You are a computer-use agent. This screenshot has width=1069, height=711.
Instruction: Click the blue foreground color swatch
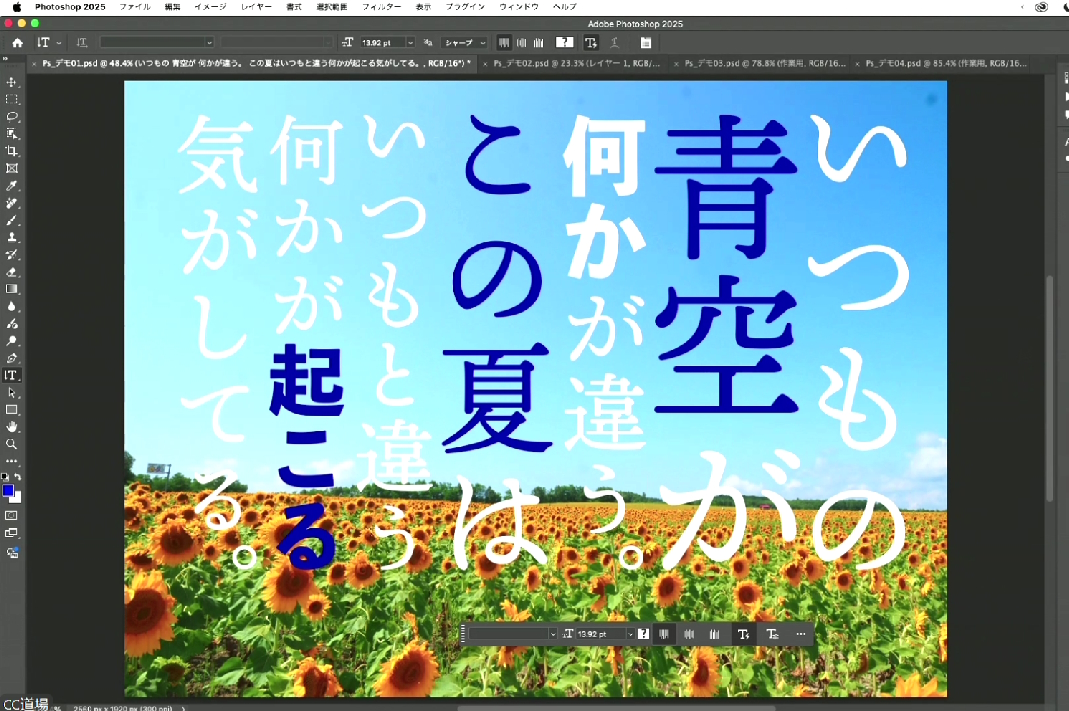pyautogui.click(x=10, y=491)
